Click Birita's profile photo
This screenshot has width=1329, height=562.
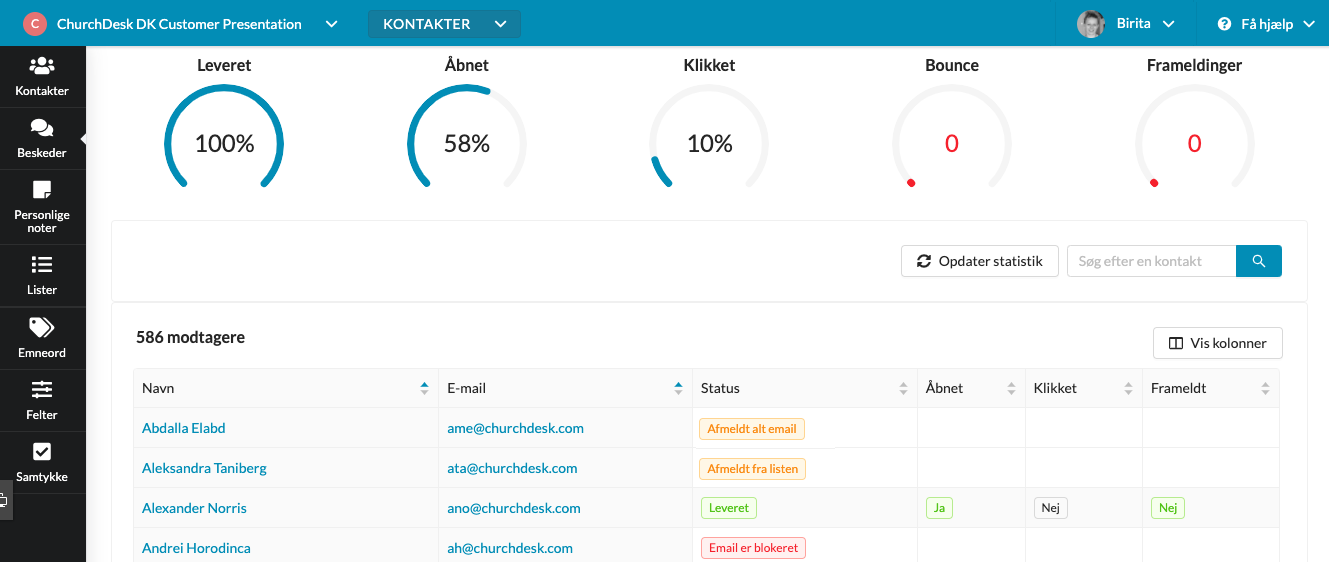[x=1090, y=24]
